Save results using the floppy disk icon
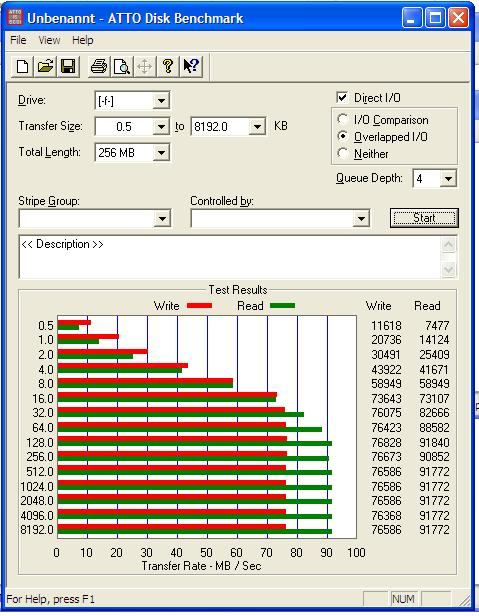 point(68,66)
